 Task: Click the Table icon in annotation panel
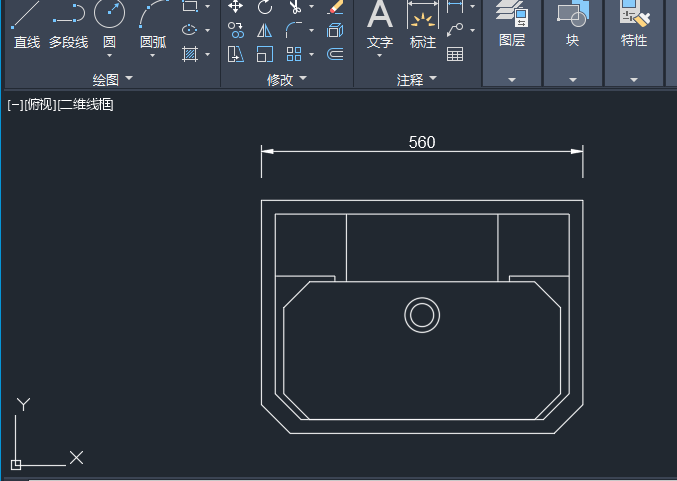coord(455,54)
